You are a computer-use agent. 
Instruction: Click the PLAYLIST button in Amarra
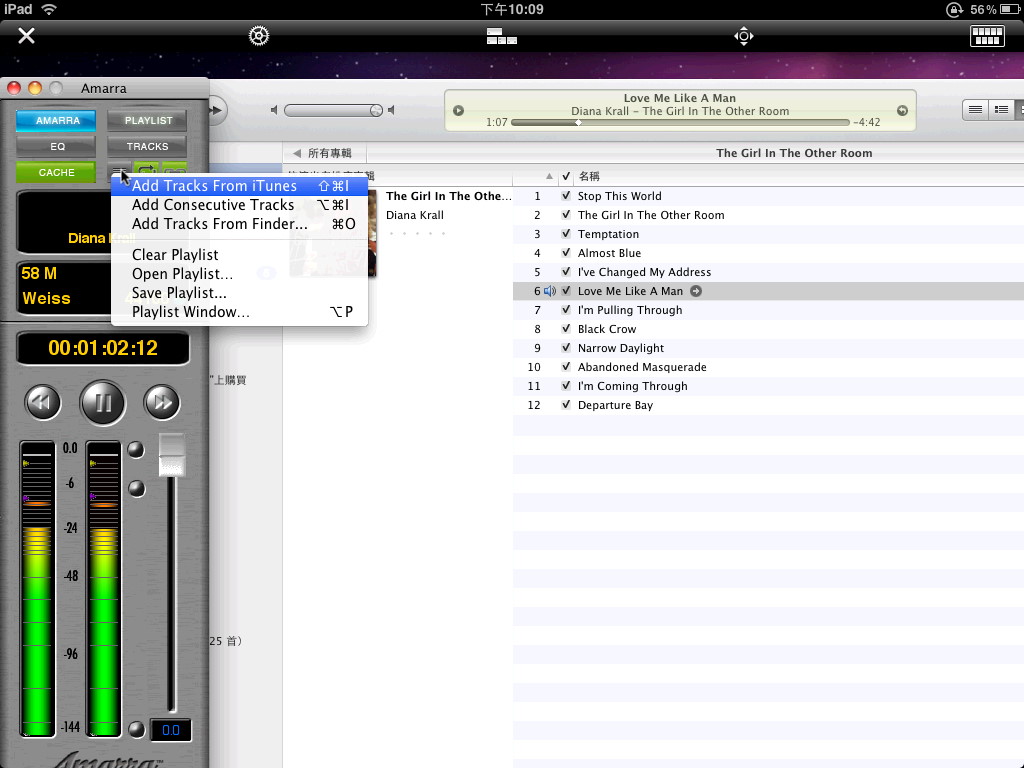[x=148, y=120]
